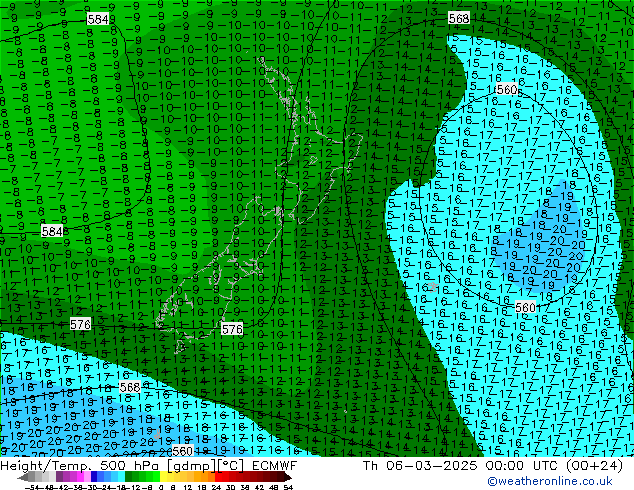Click the 54 value under the legend

click(x=287, y=488)
